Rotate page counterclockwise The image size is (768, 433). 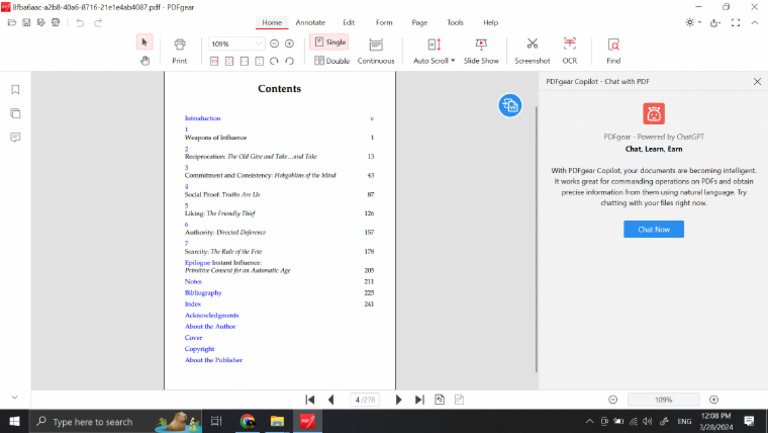pyautogui.click(x=289, y=61)
